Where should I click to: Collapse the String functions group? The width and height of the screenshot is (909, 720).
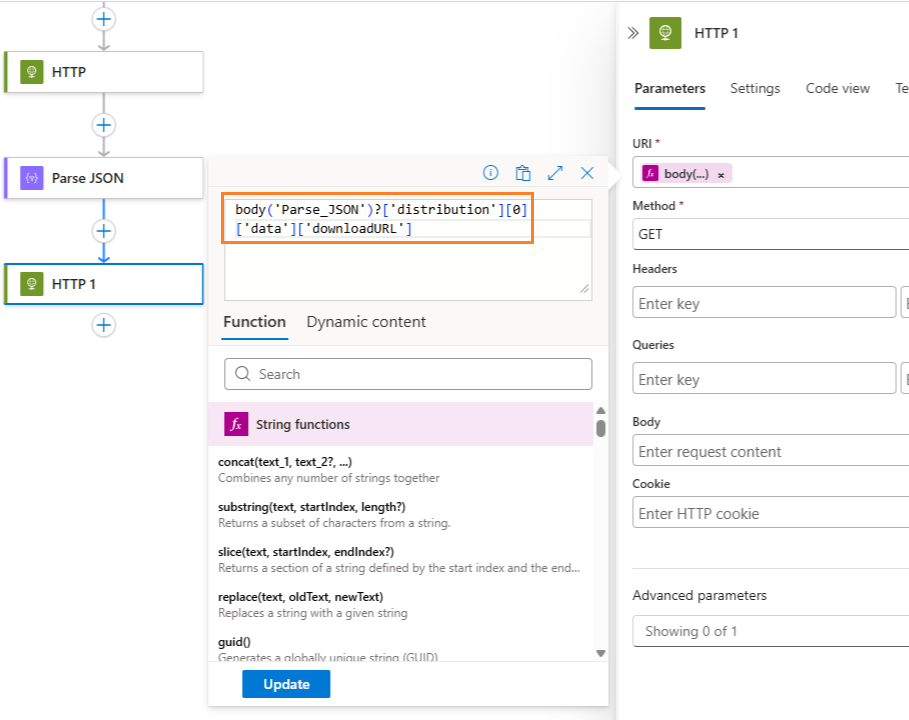point(401,424)
